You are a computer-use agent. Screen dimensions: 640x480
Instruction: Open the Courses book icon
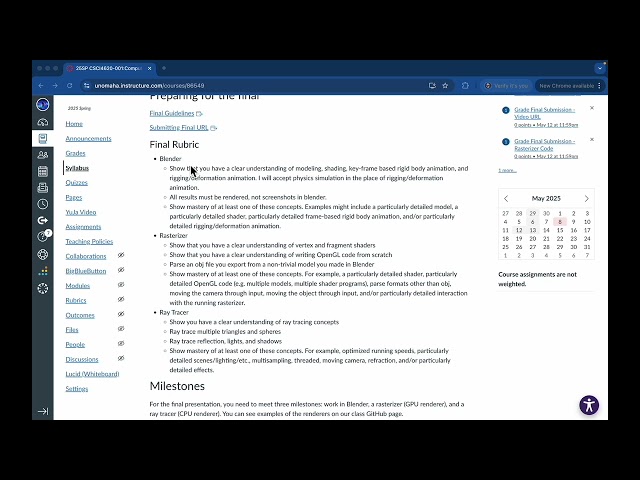[42, 138]
